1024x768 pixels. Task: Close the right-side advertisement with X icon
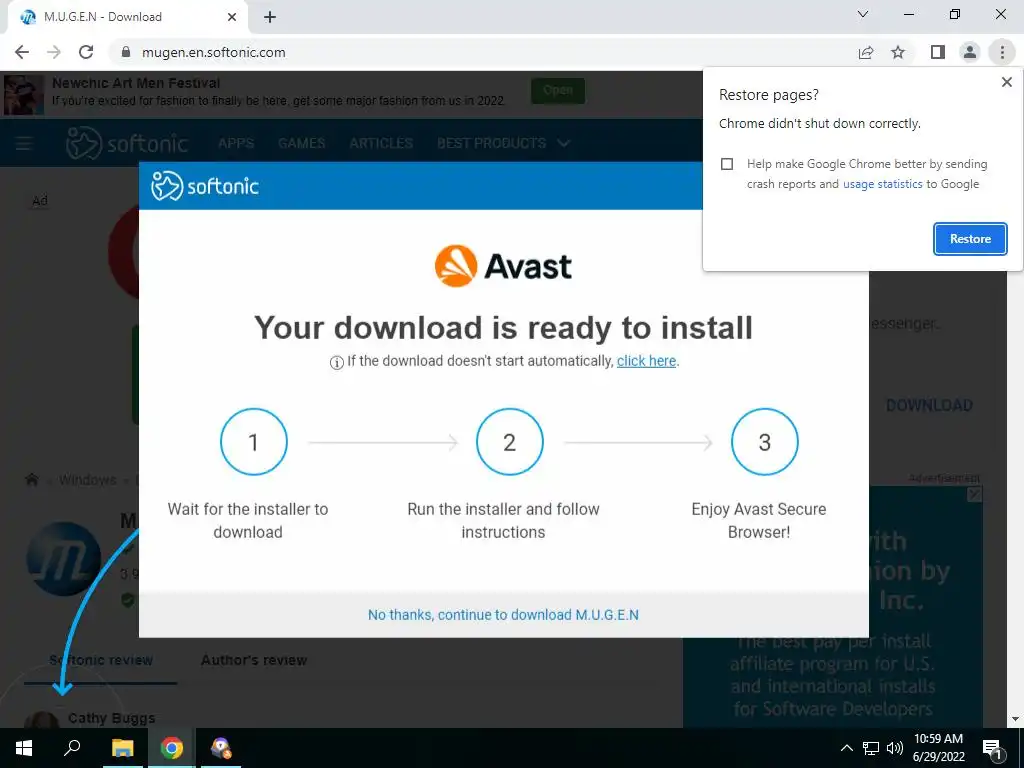974,494
